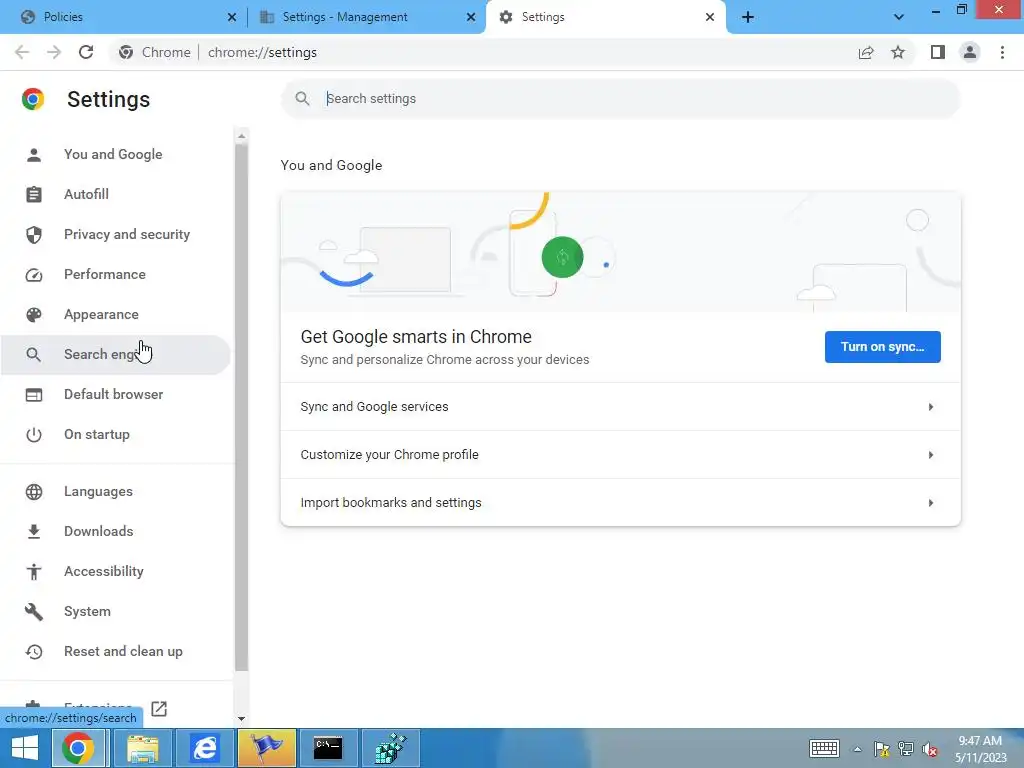1024x768 pixels.
Task: Click the share page icon in address bar
Action: 866,52
